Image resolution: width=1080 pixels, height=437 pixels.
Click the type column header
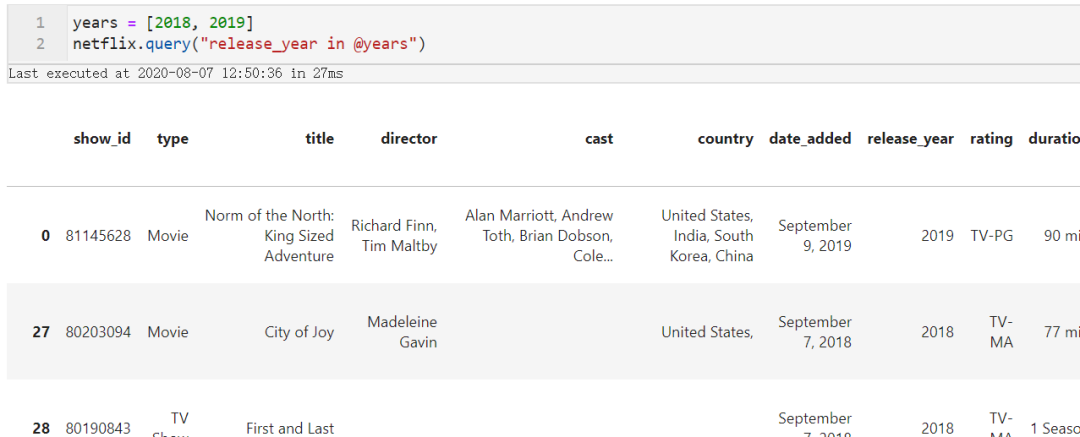(x=172, y=139)
